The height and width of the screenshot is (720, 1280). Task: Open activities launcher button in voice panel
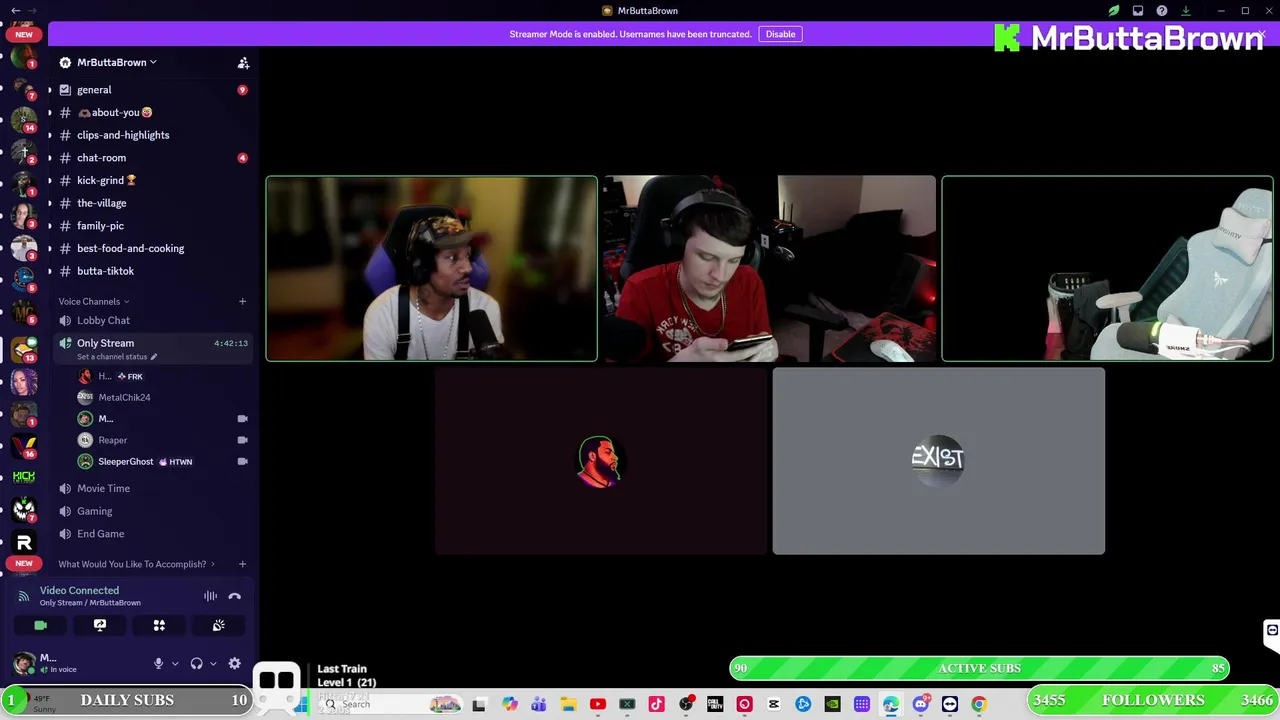tap(159, 625)
